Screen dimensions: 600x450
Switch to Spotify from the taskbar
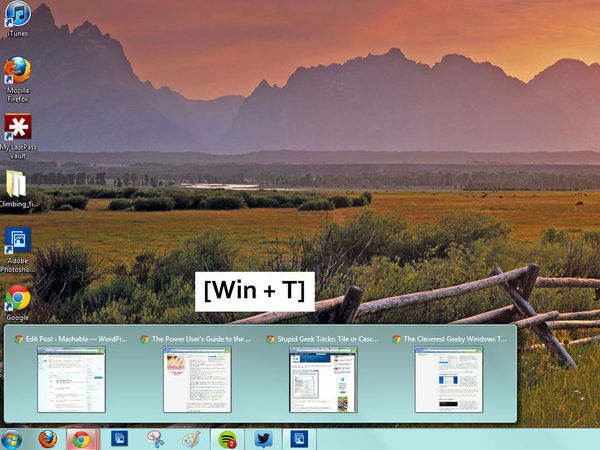click(x=227, y=438)
